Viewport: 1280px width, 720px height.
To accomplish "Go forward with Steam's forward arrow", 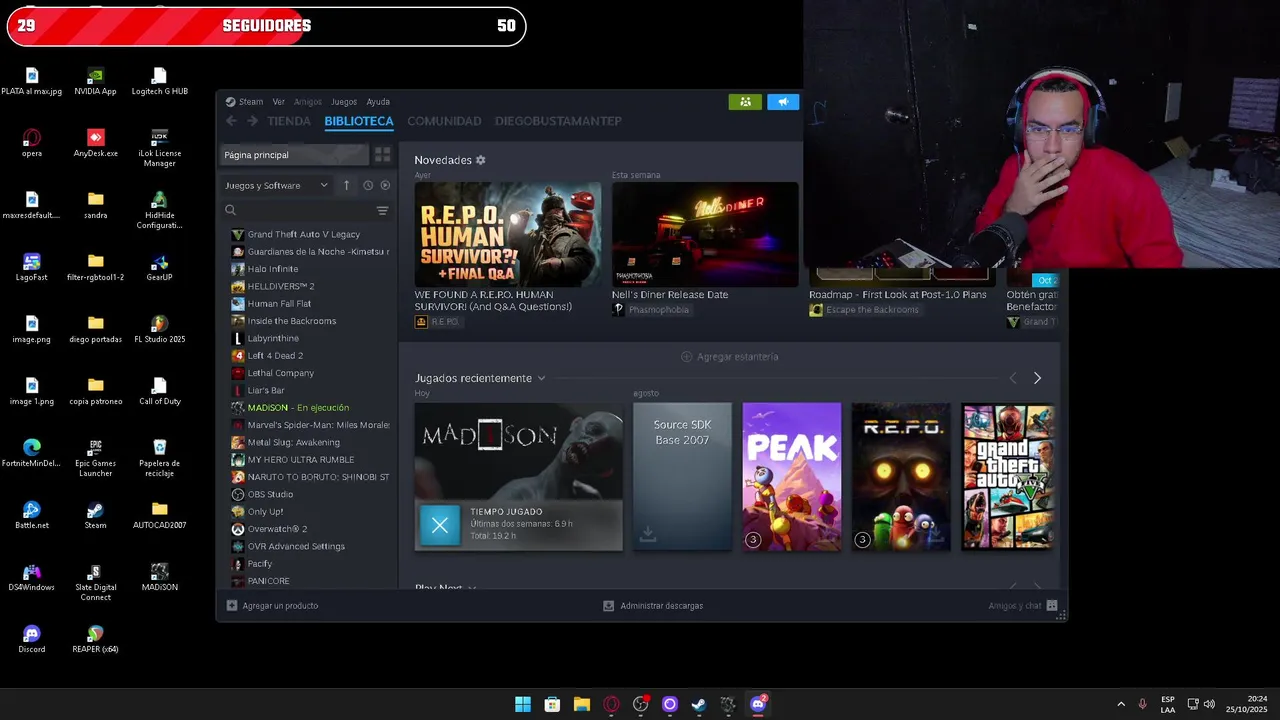I will [x=252, y=121].
